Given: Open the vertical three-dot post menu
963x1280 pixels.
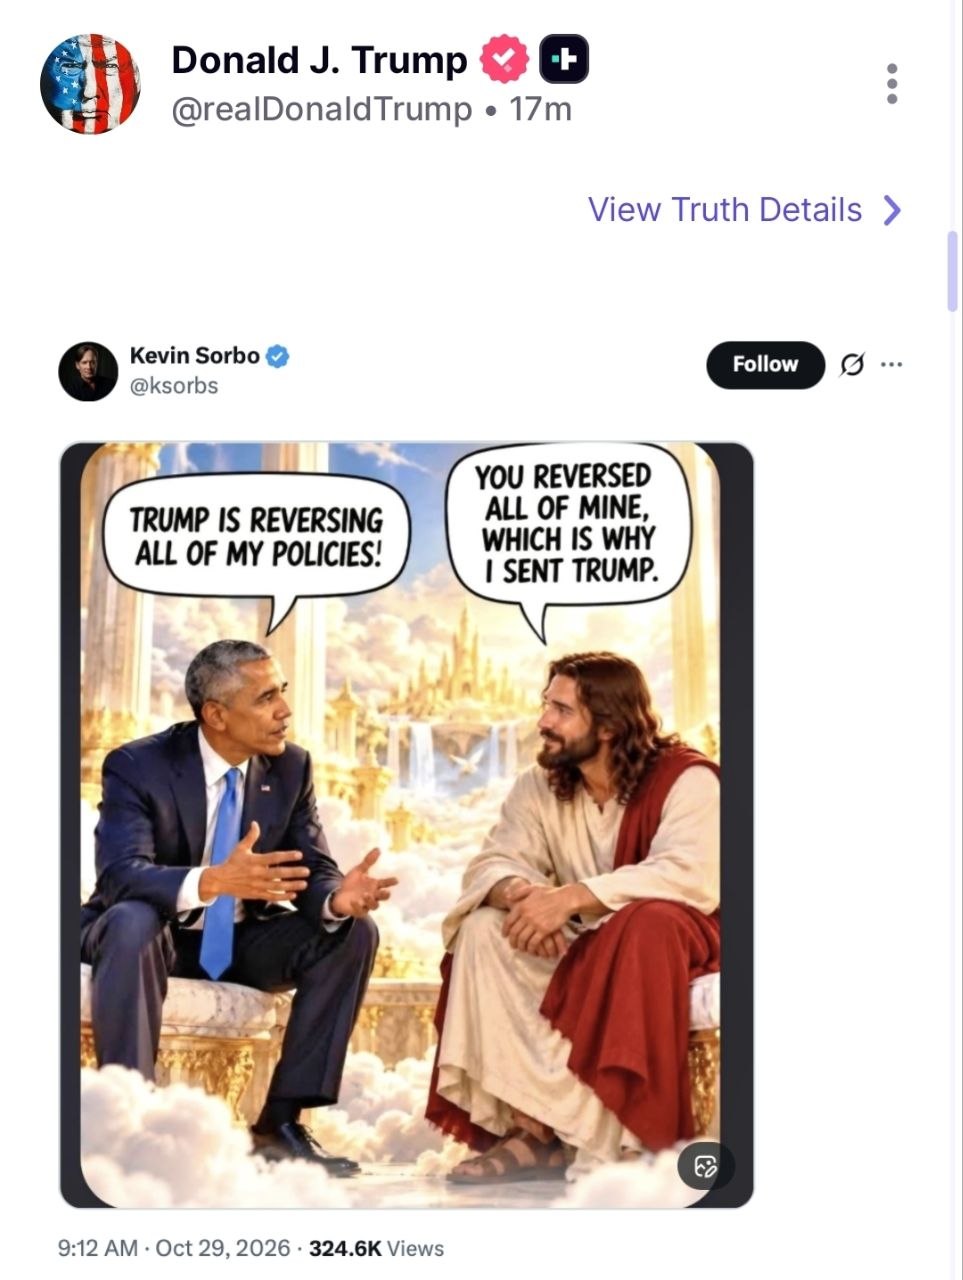Looking at the screenshot, I should [x=892, y=84].
